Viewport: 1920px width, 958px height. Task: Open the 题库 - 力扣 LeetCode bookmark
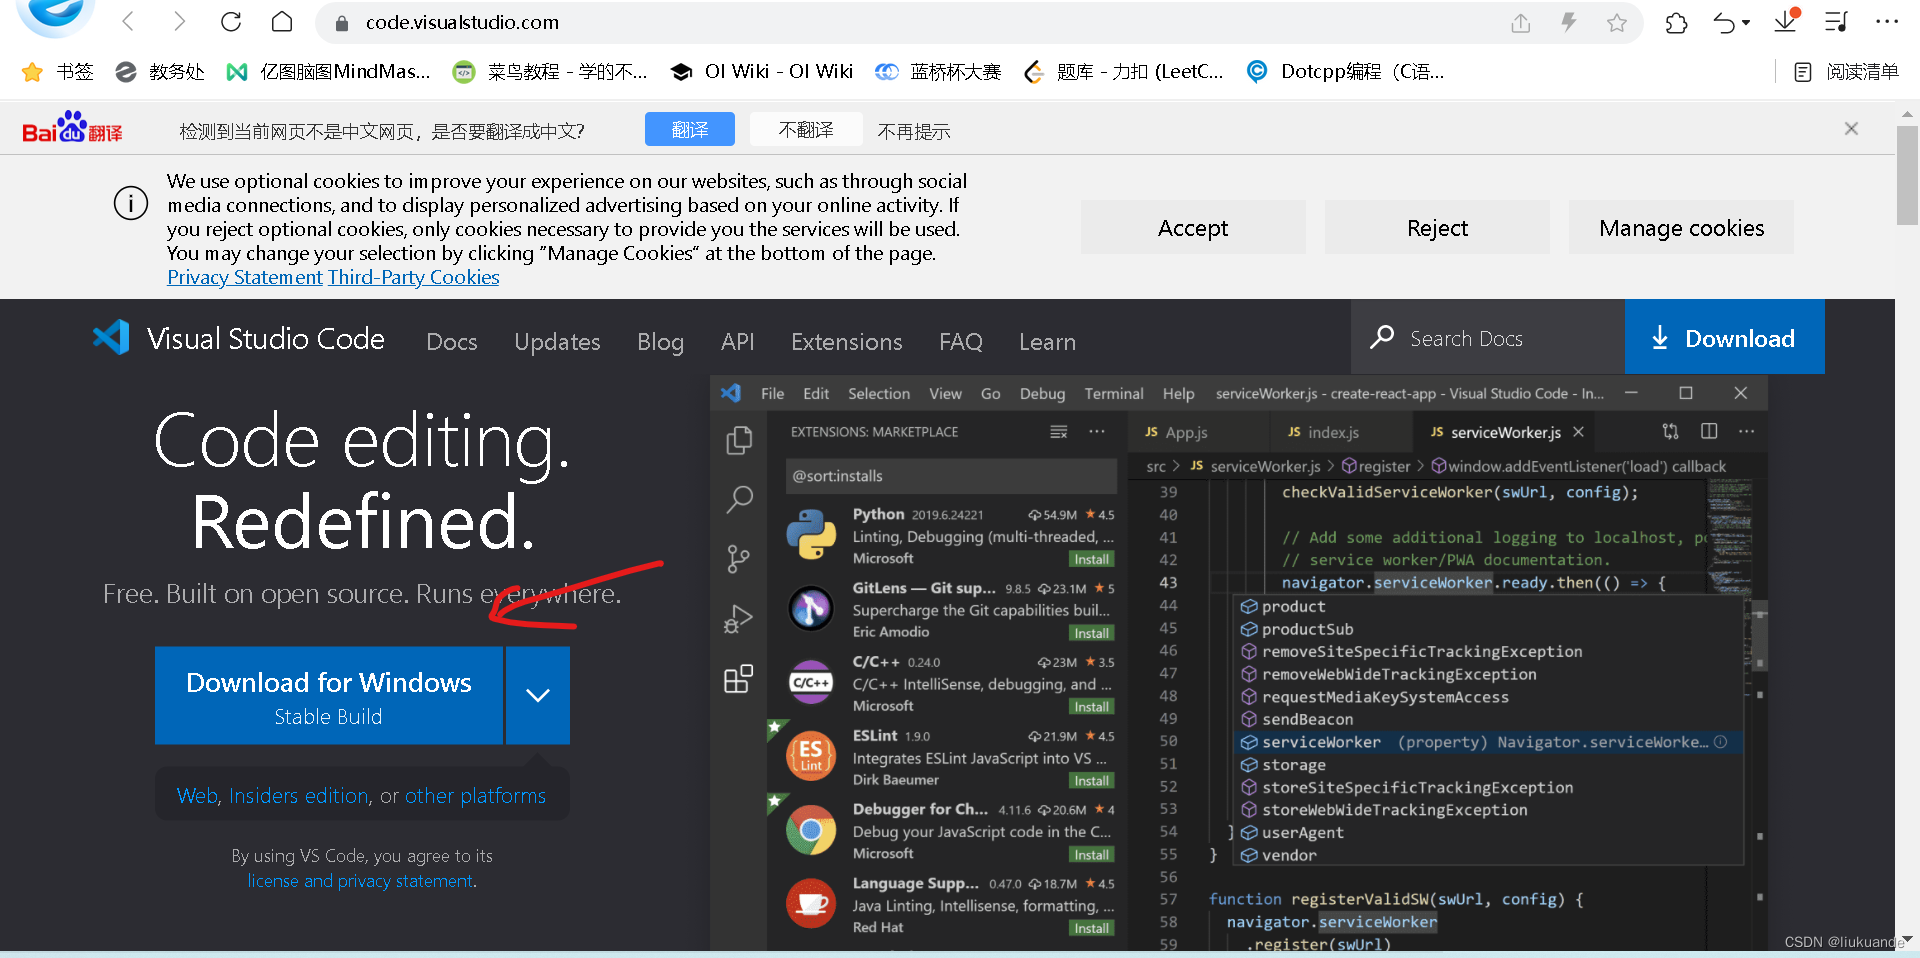coord(1124,72)
